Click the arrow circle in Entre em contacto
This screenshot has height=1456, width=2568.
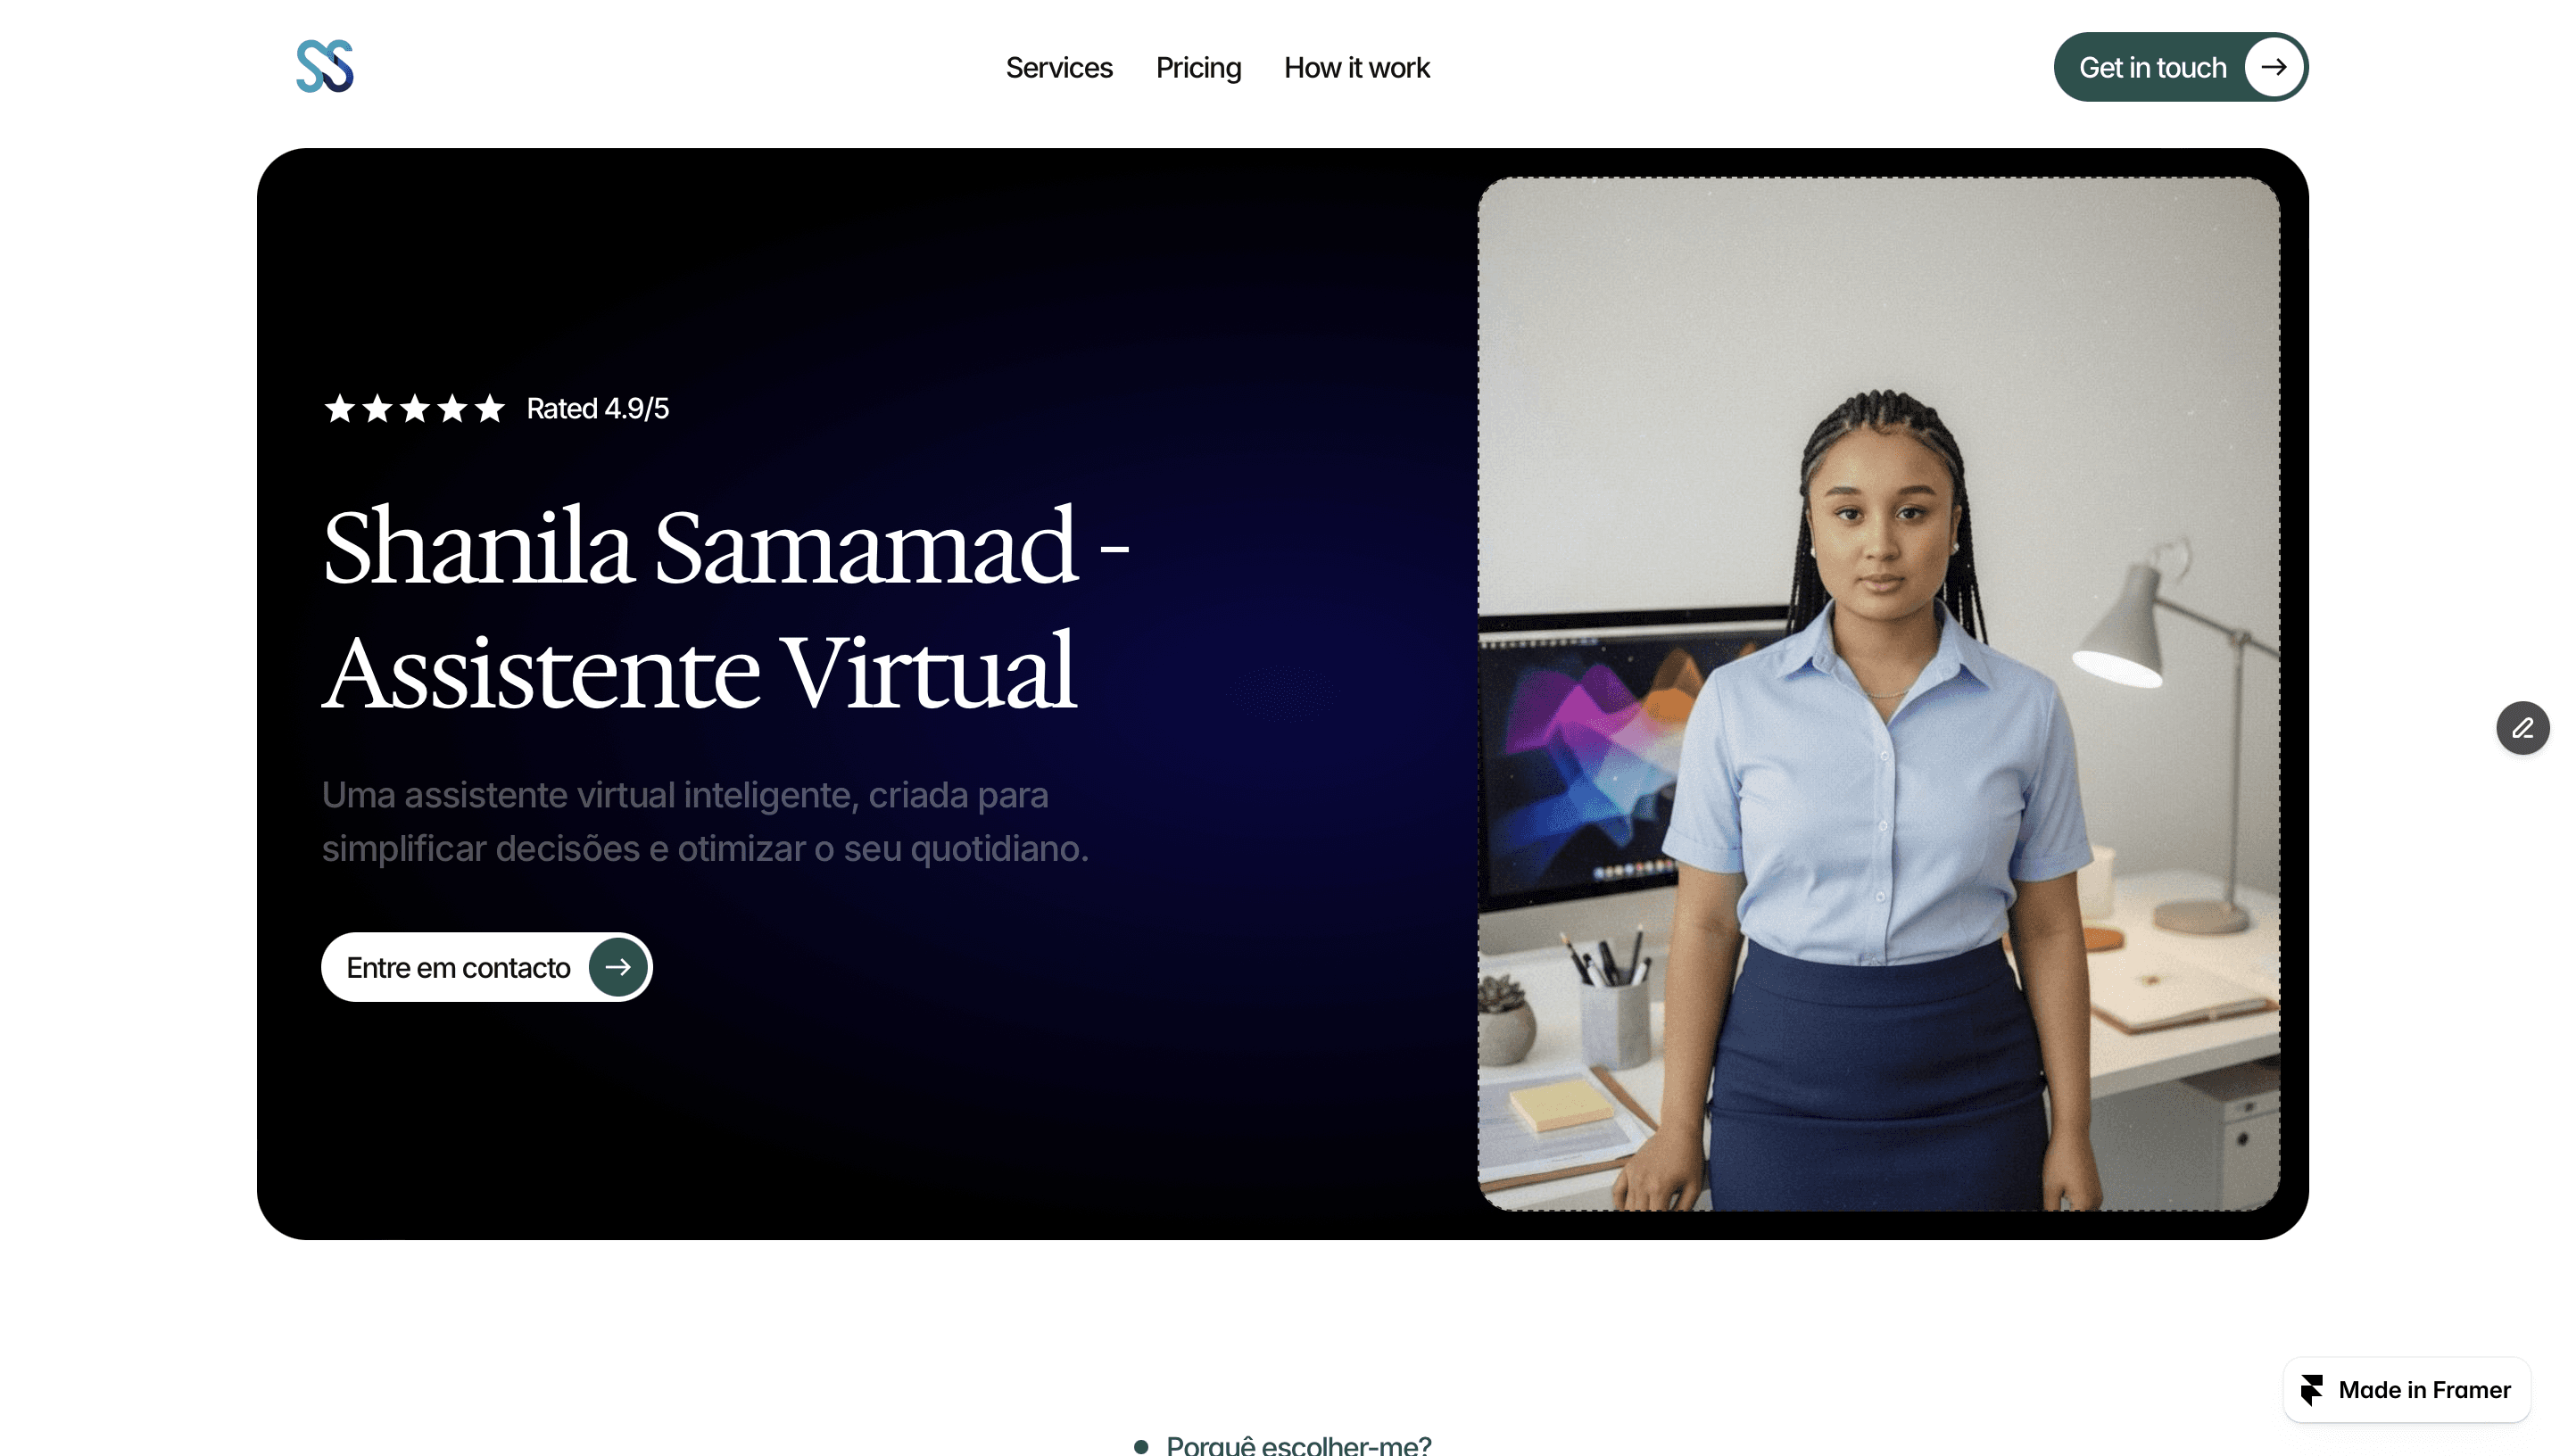618,967
